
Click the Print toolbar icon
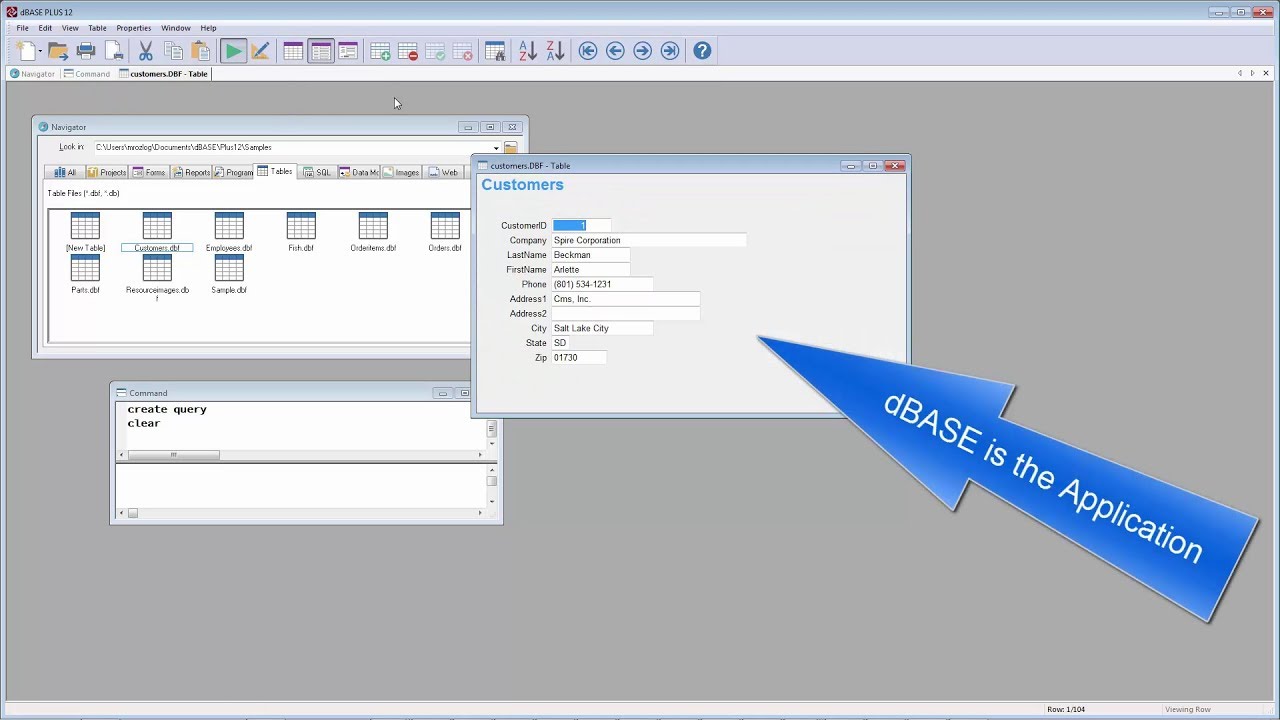tap(86, 51)
